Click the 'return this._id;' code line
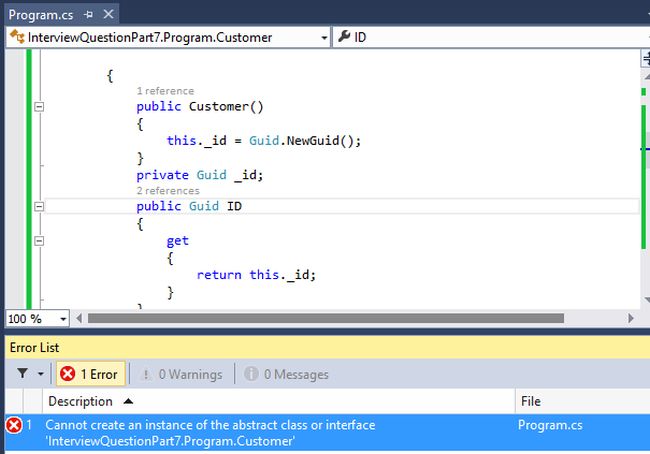650x454 pixels. 256,275
